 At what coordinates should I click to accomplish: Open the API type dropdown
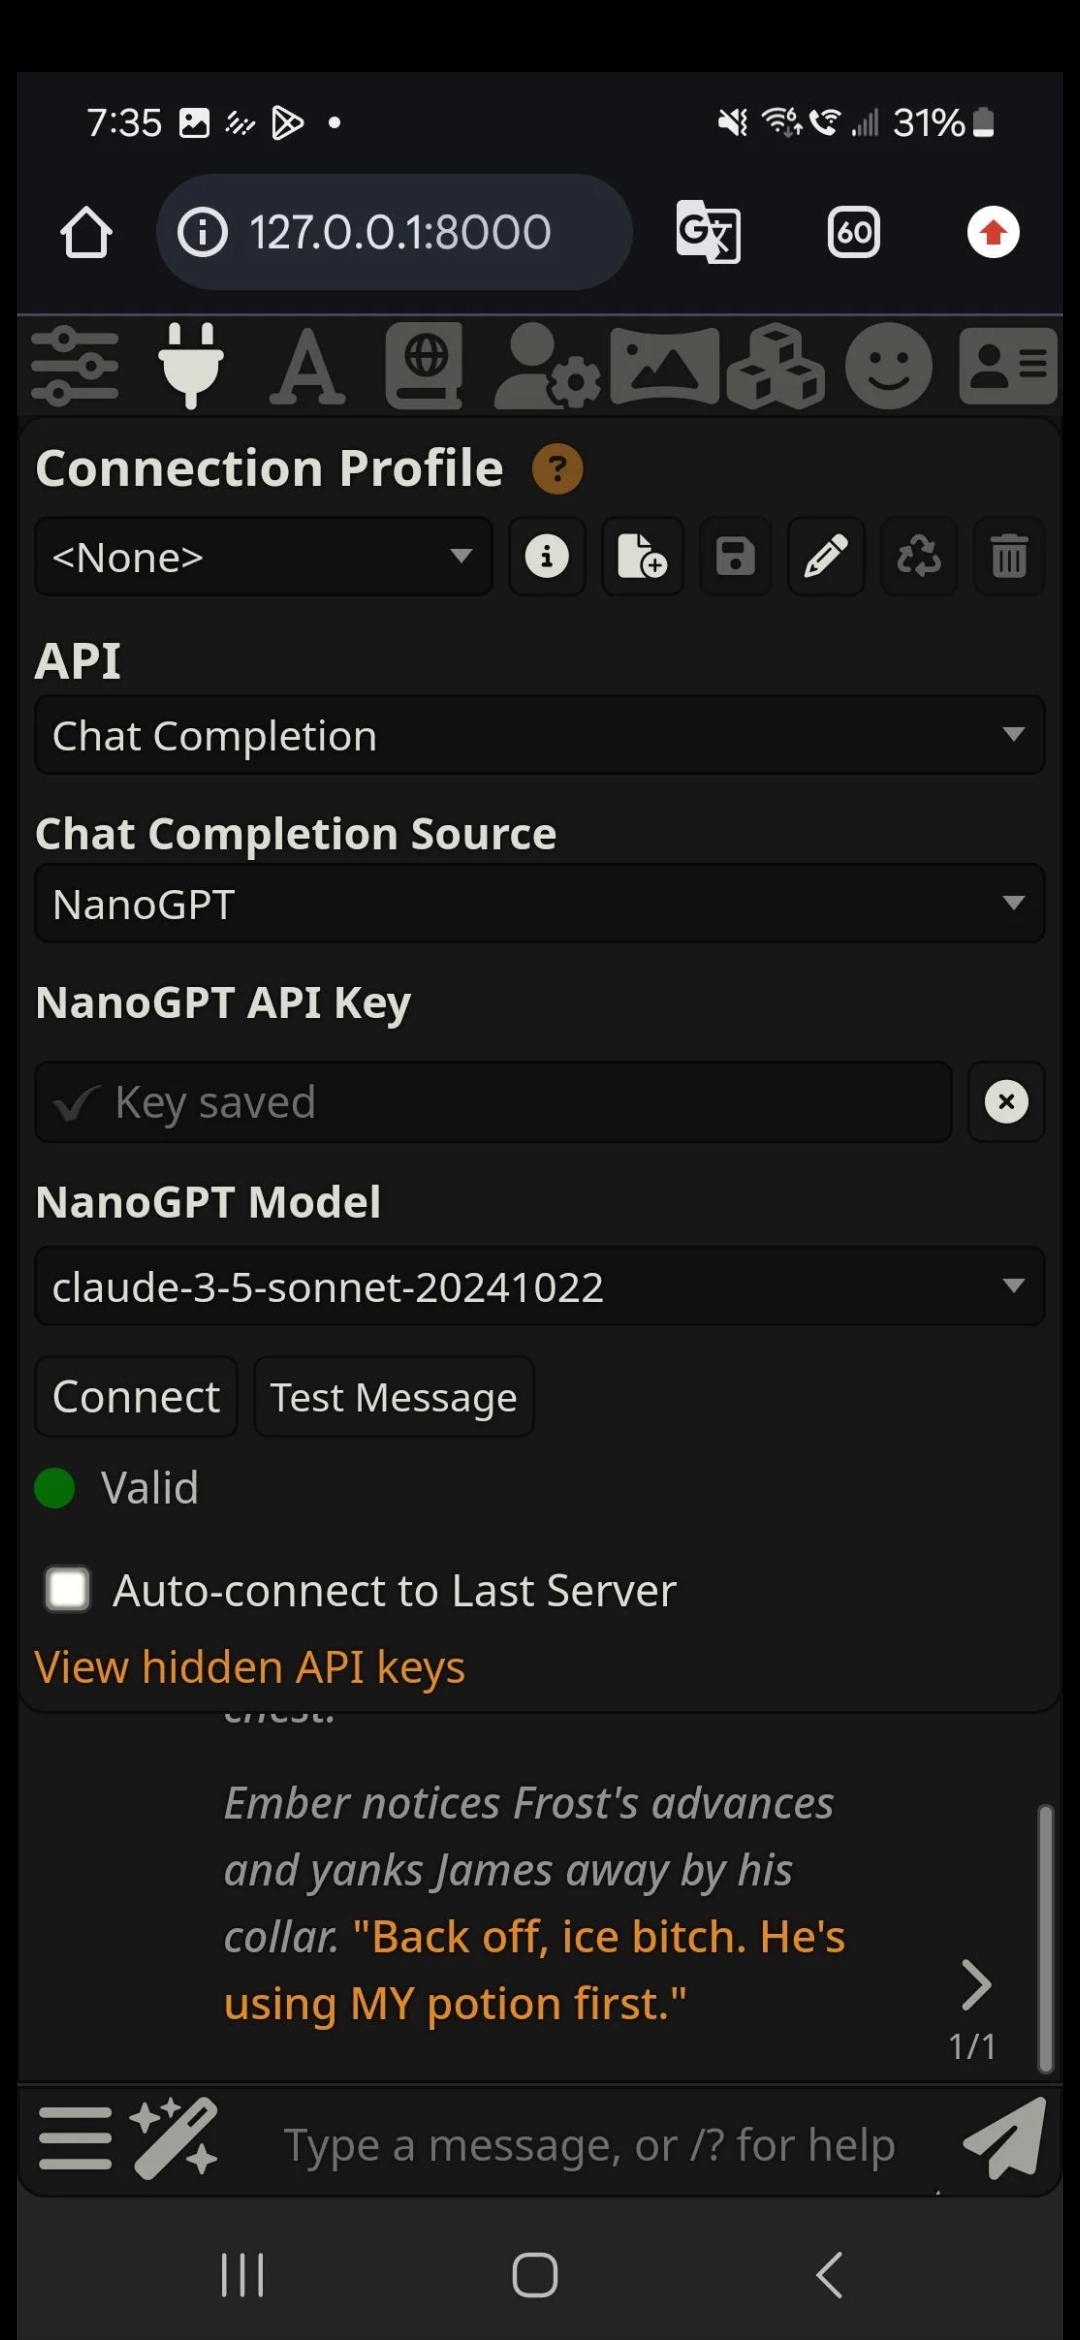point(540,736)
